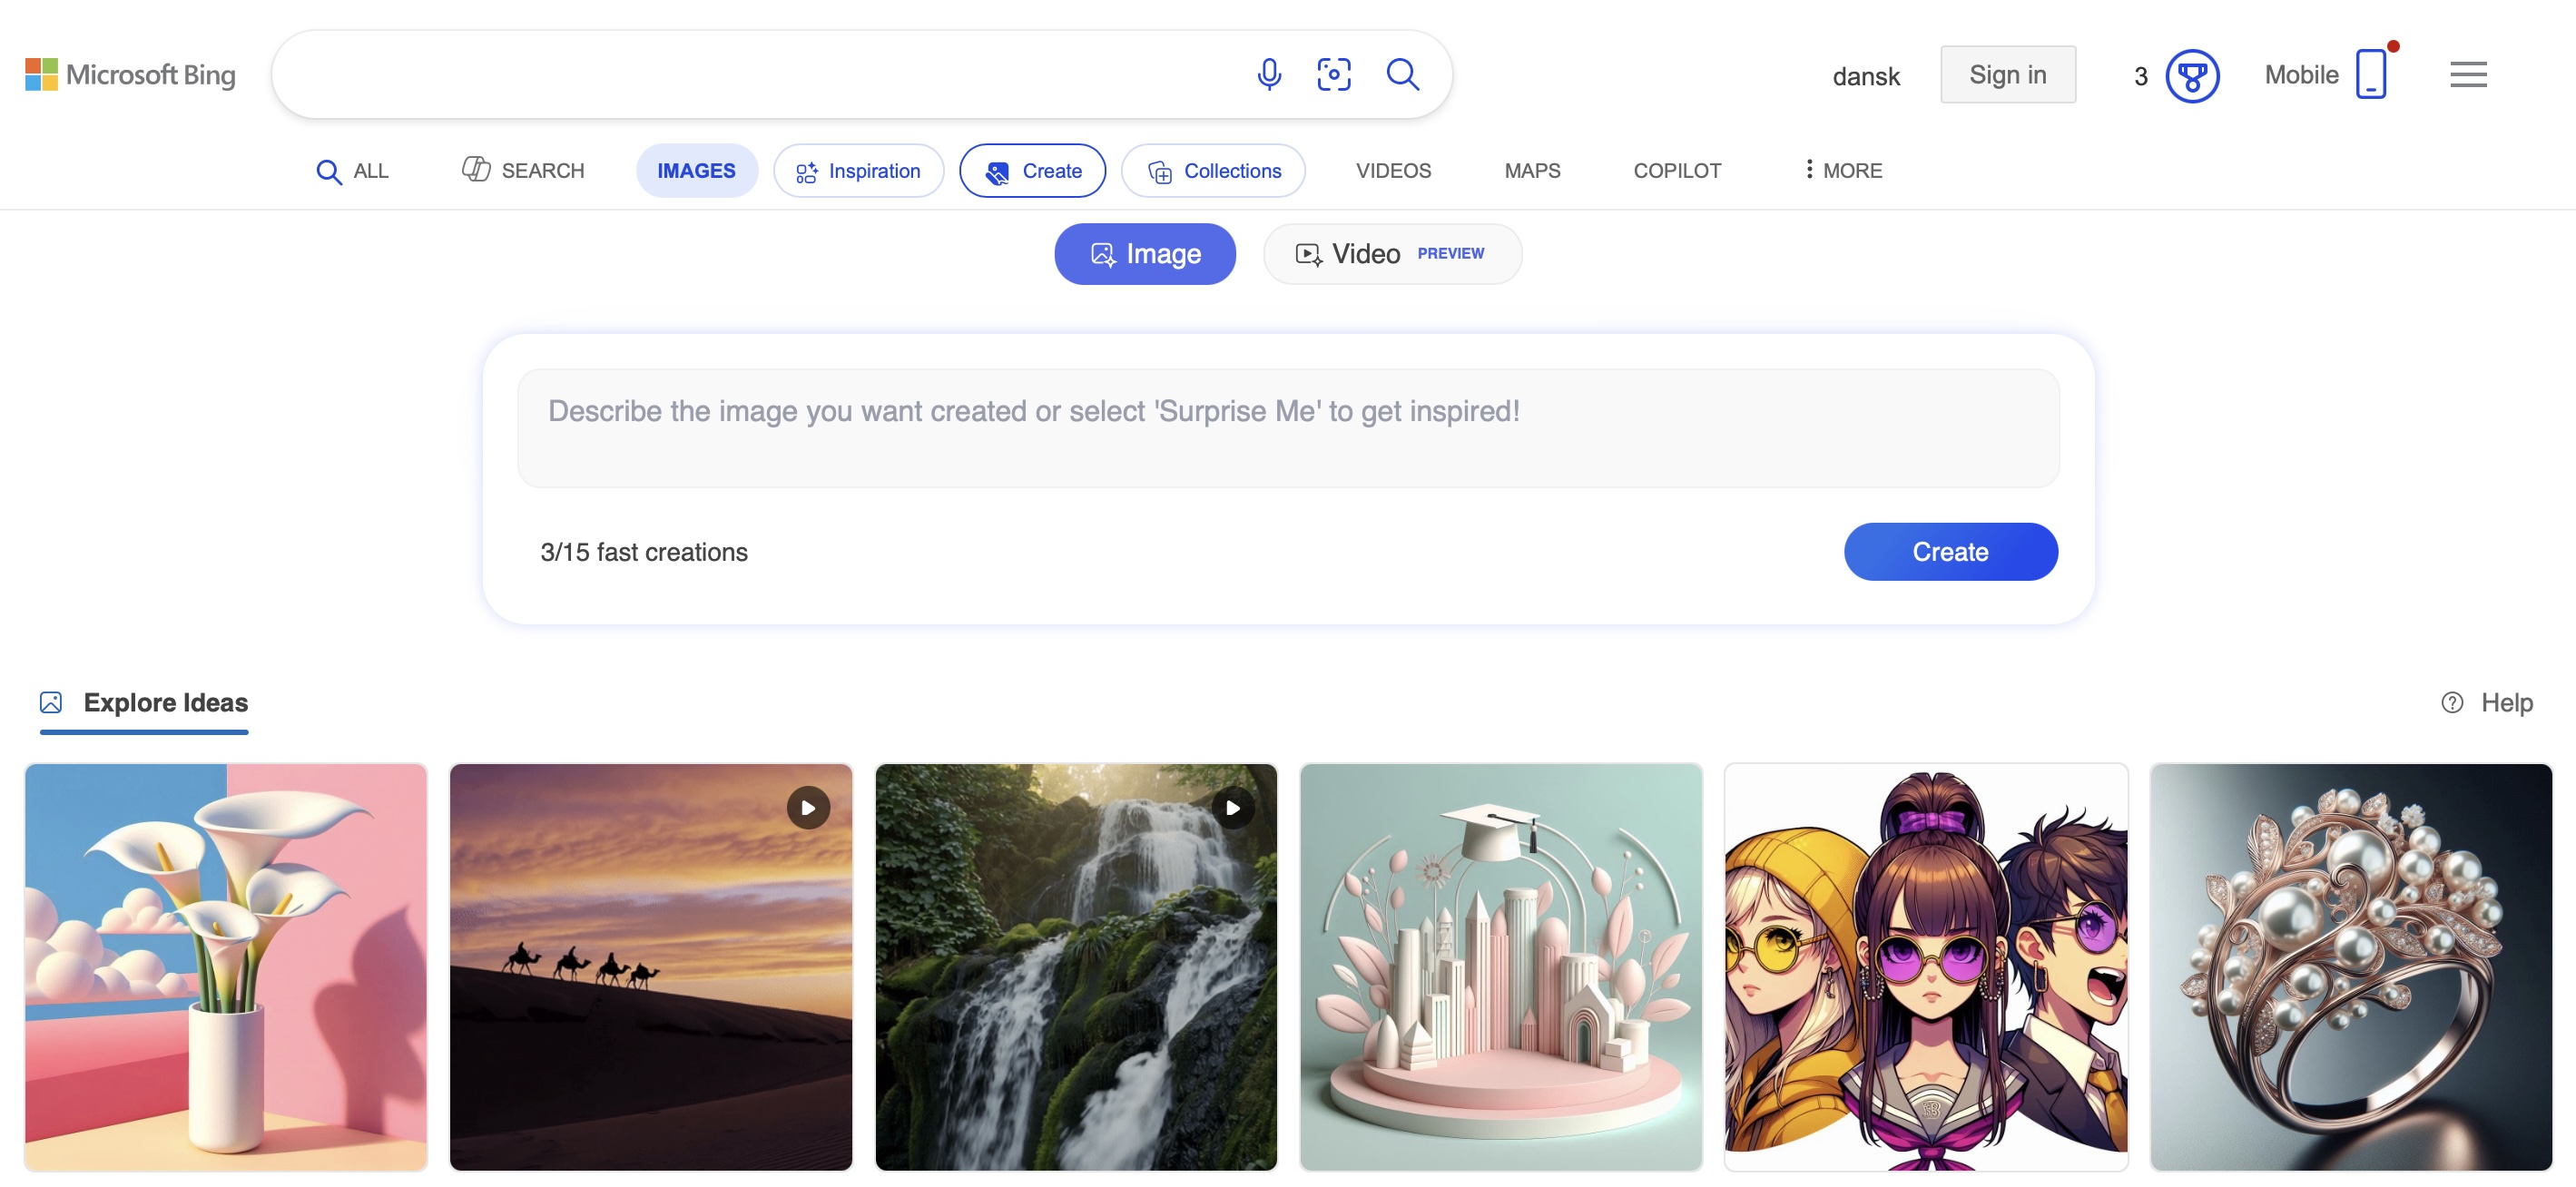Open the hamburger settings menu

click(2468, 74)
